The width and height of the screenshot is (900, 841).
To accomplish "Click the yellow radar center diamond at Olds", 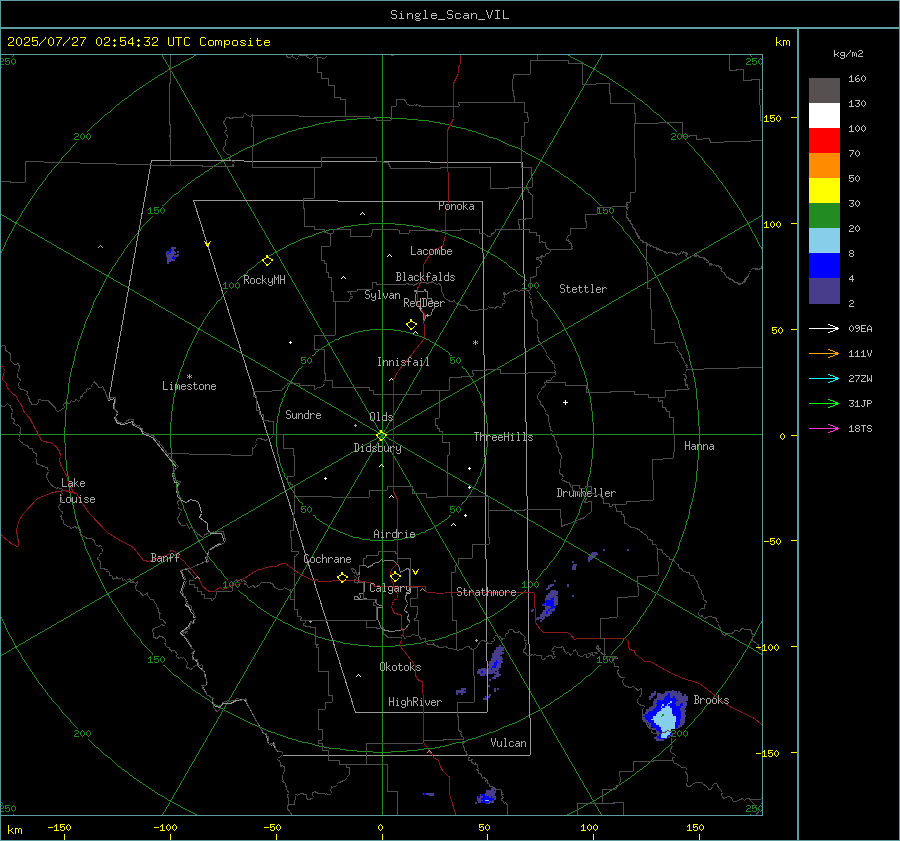I will [x=382, y=435].
